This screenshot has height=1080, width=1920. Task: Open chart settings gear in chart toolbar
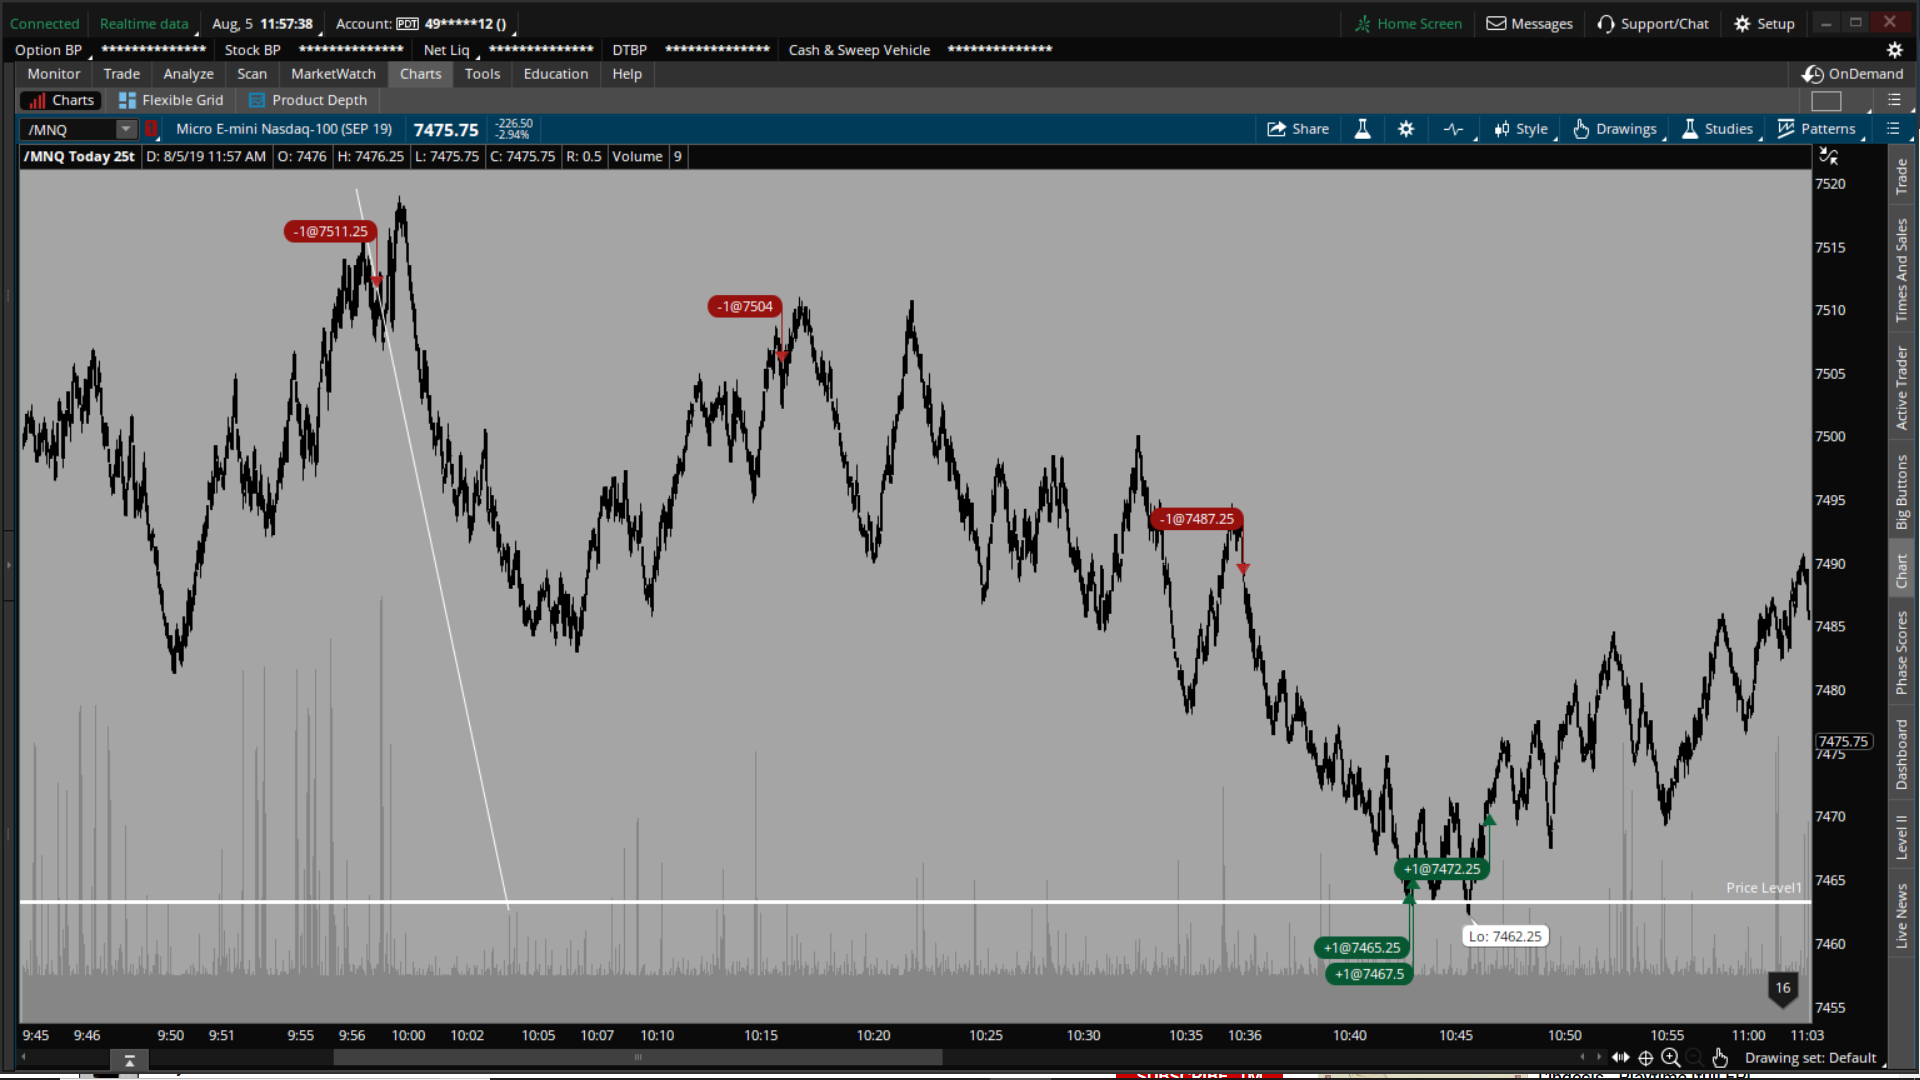[1406, 129]
